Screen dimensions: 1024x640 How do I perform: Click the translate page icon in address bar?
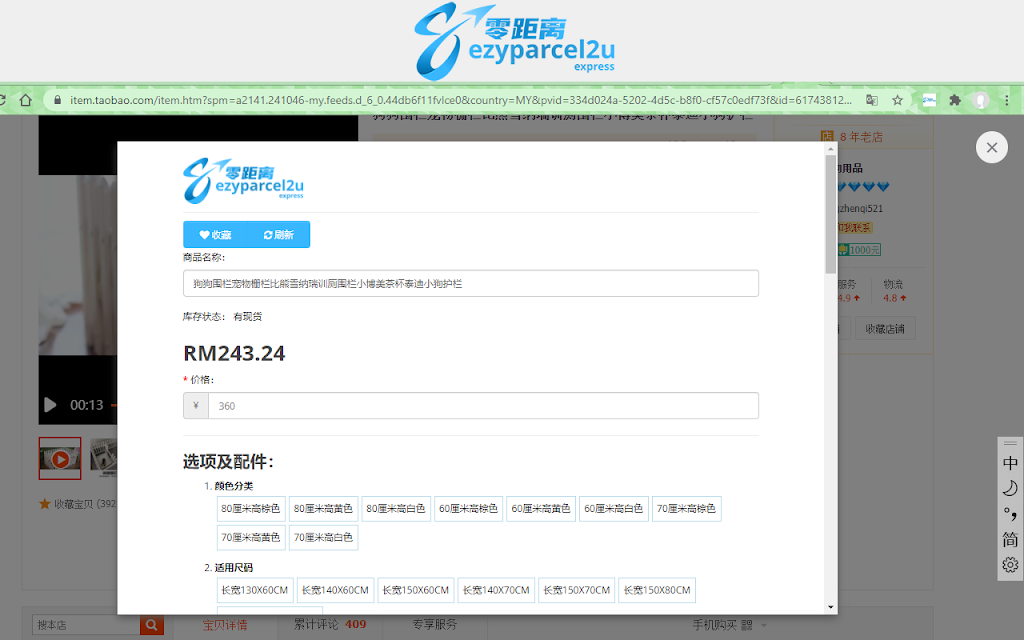(x=872, y=100)
